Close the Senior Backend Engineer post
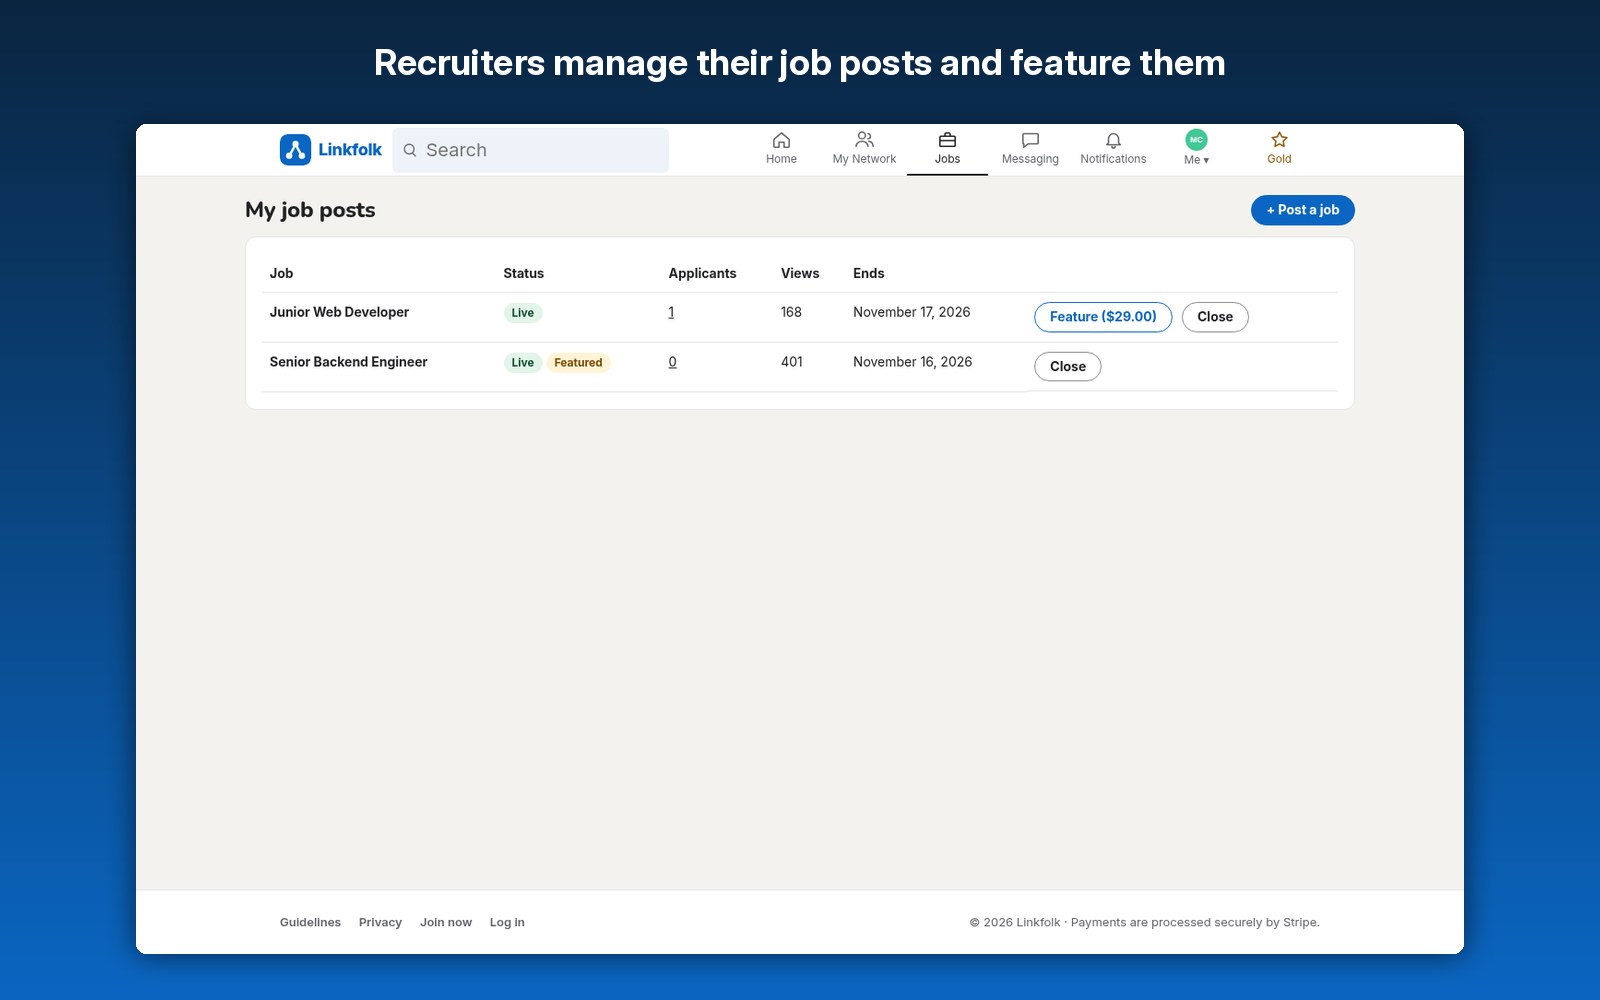This screenshot has width=1600, height=1000. (x=1067, y=367)
